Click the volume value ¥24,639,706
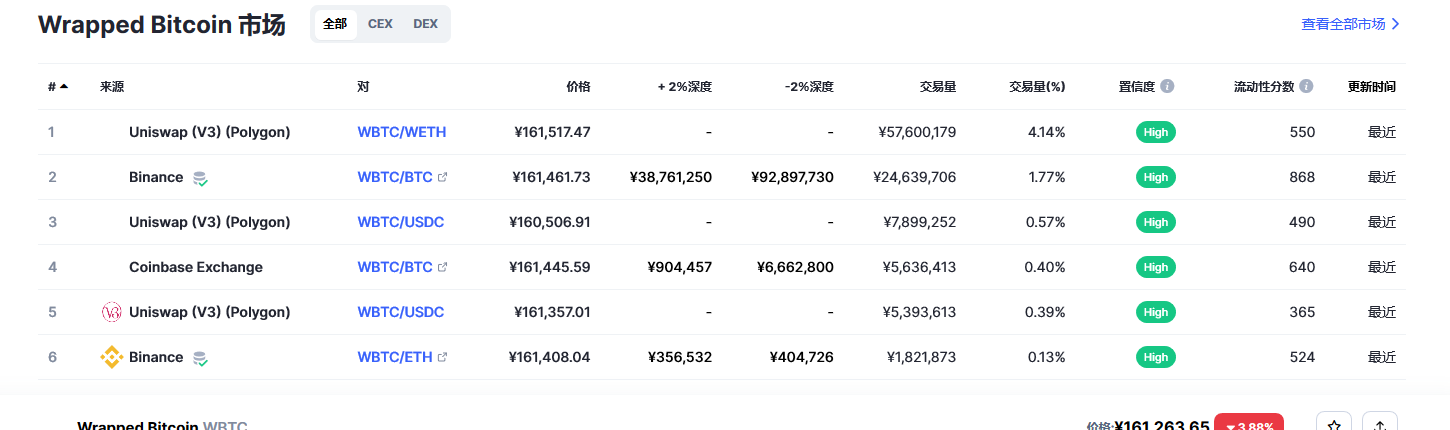Image resolution: width=1450 pixels, height=430 pixels. click(915, 177)
